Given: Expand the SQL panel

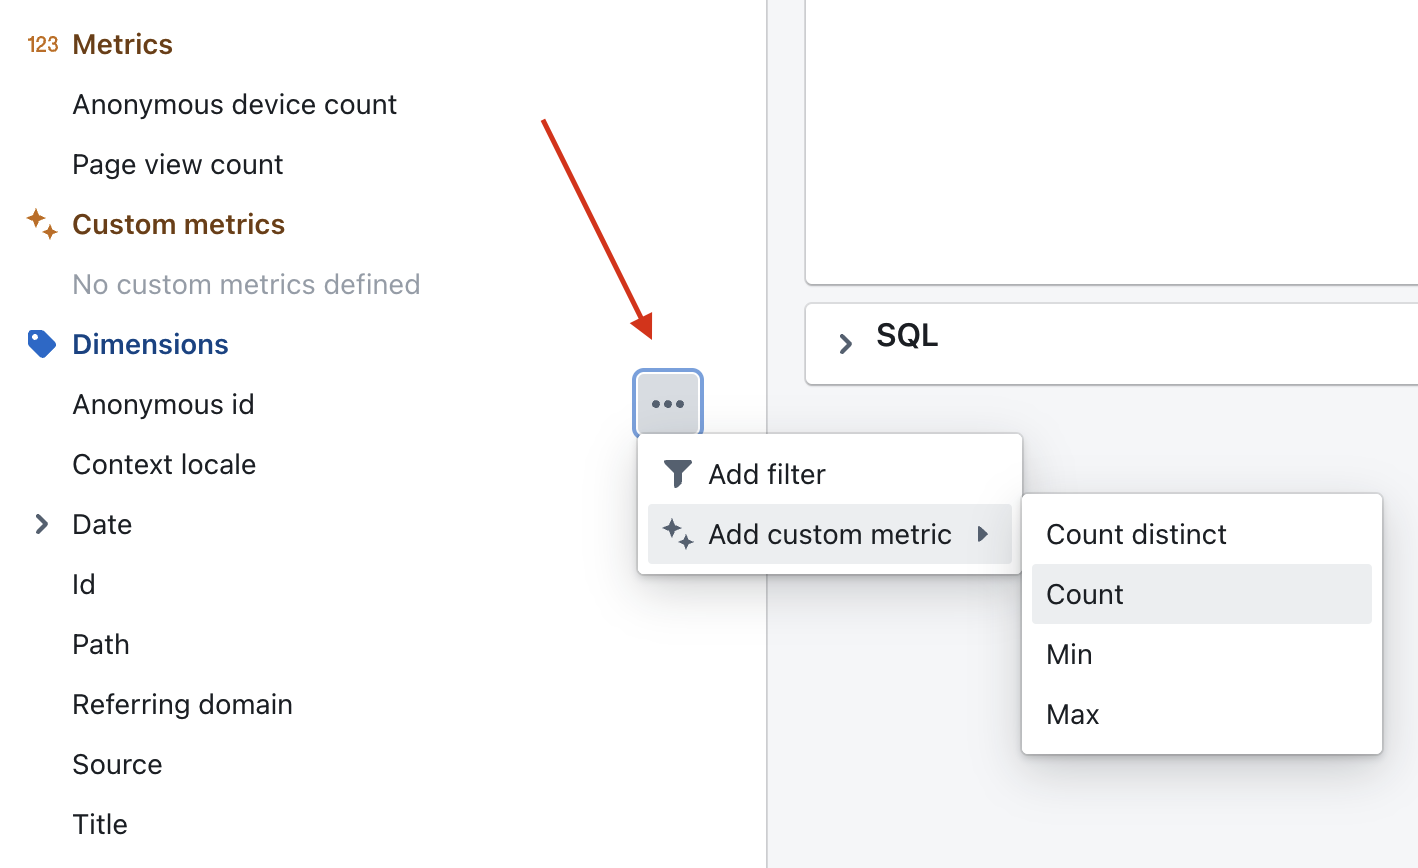Looking at the screenshot, I should [846, 343].
